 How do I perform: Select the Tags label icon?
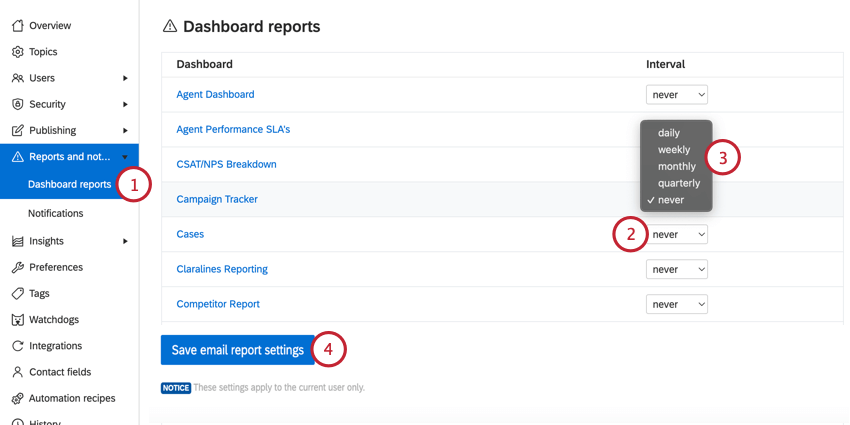(x=18, y=293)
